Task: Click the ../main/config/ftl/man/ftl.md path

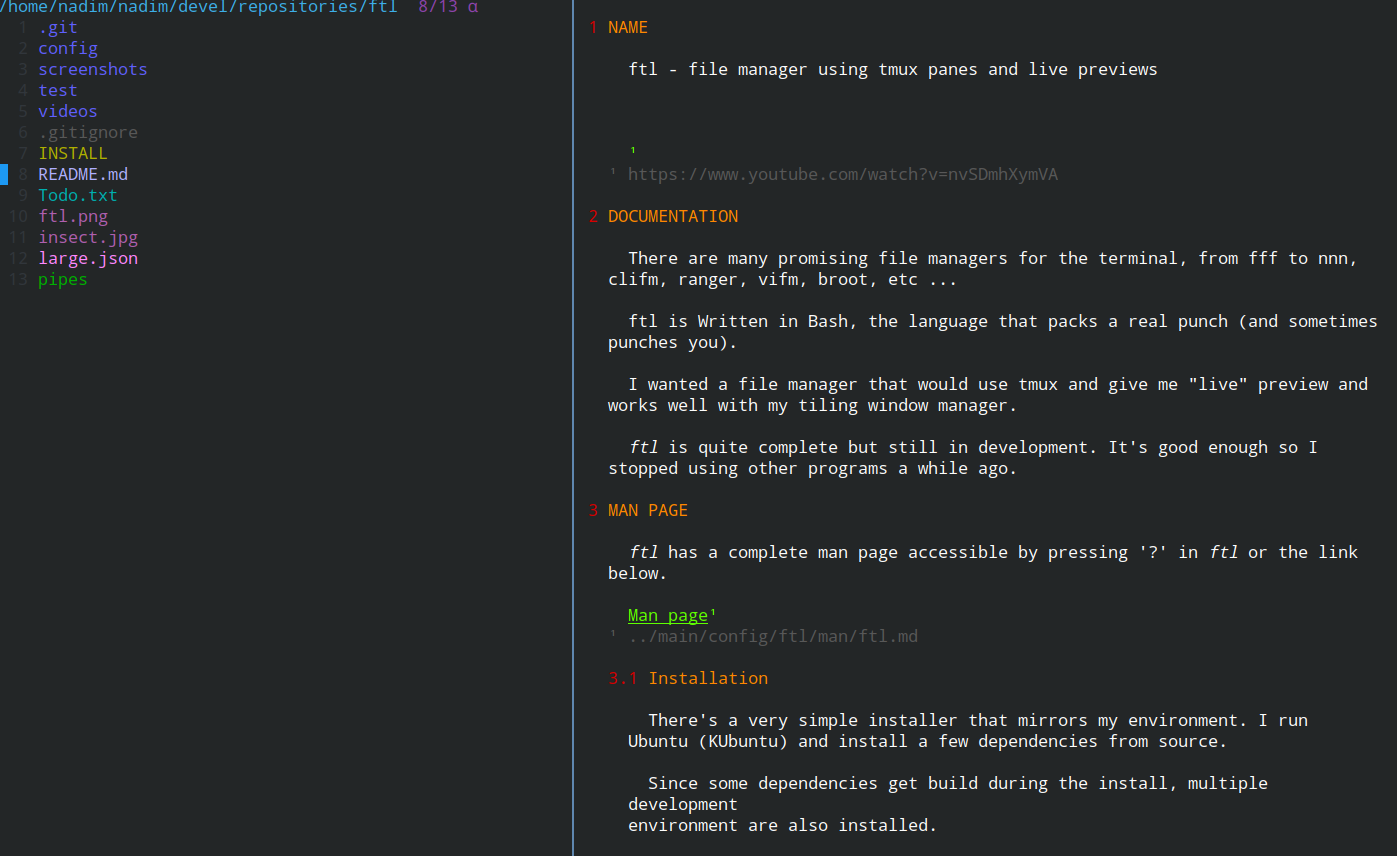Action: [x=773, y=636]
